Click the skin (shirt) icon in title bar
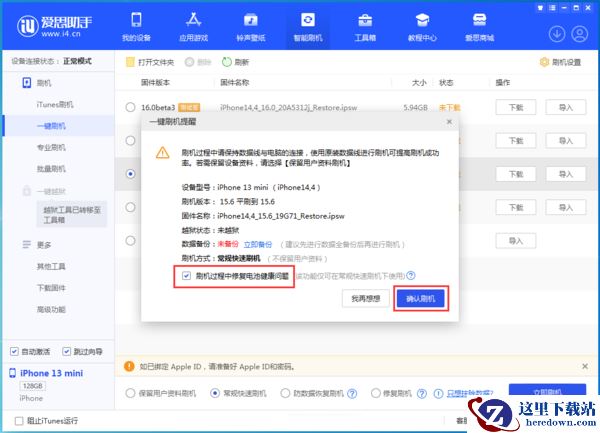Screen dimensions: 600x433 (x=540, y=8)
